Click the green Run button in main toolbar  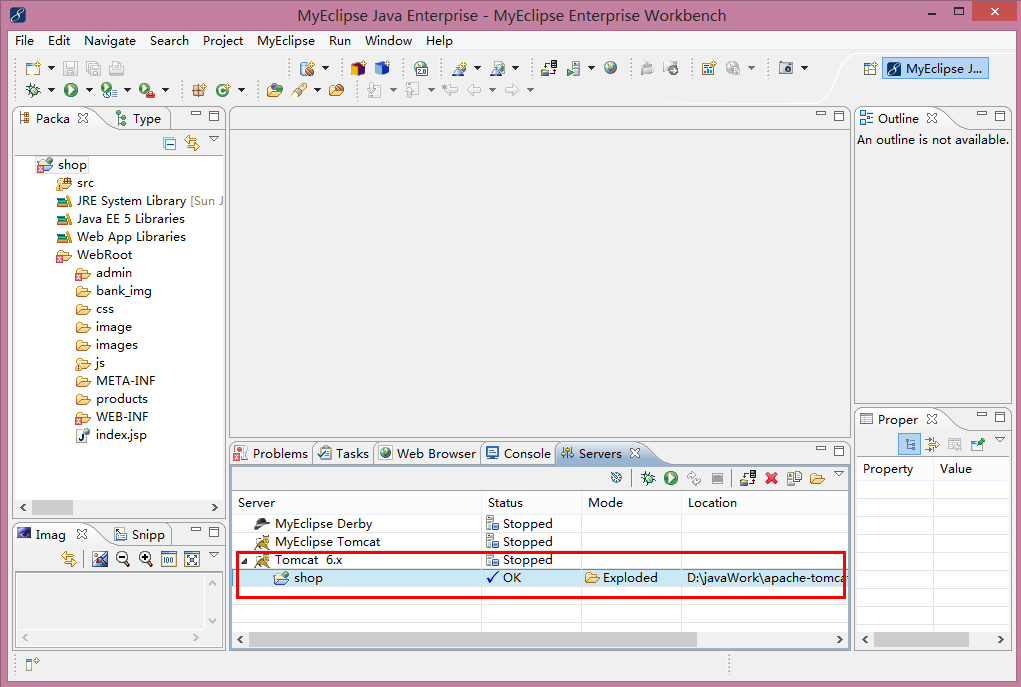click(x=71, y=90)
